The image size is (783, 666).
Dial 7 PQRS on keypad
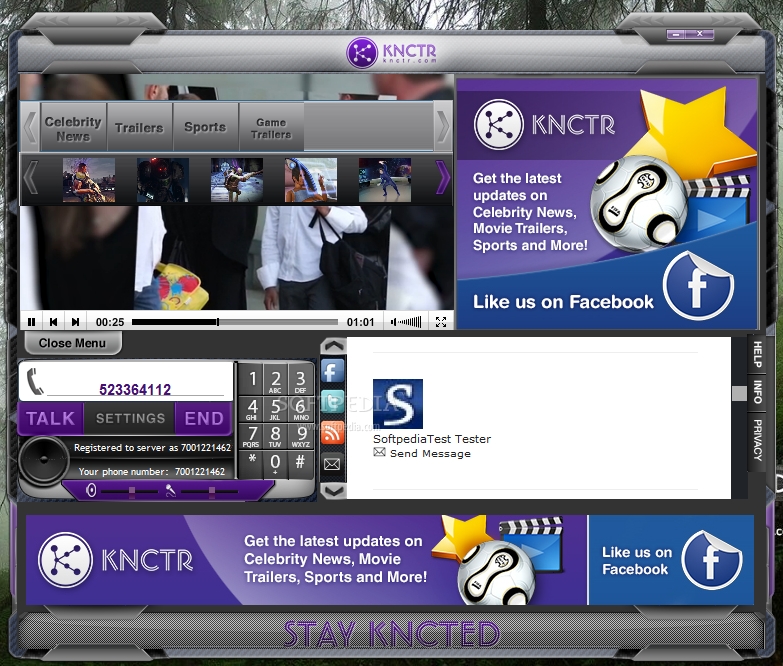[252, 436]
